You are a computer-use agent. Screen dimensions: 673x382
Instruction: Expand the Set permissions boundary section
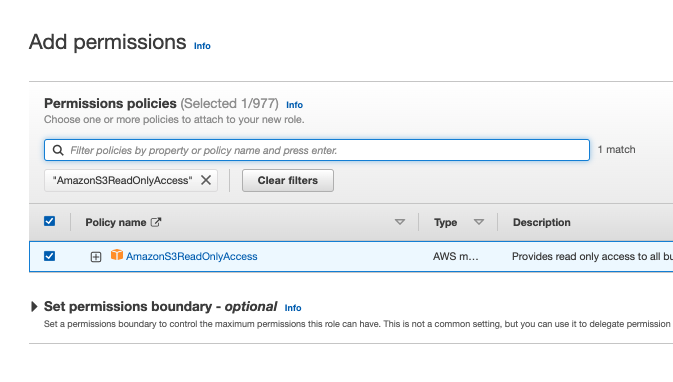tap(34, 306)
